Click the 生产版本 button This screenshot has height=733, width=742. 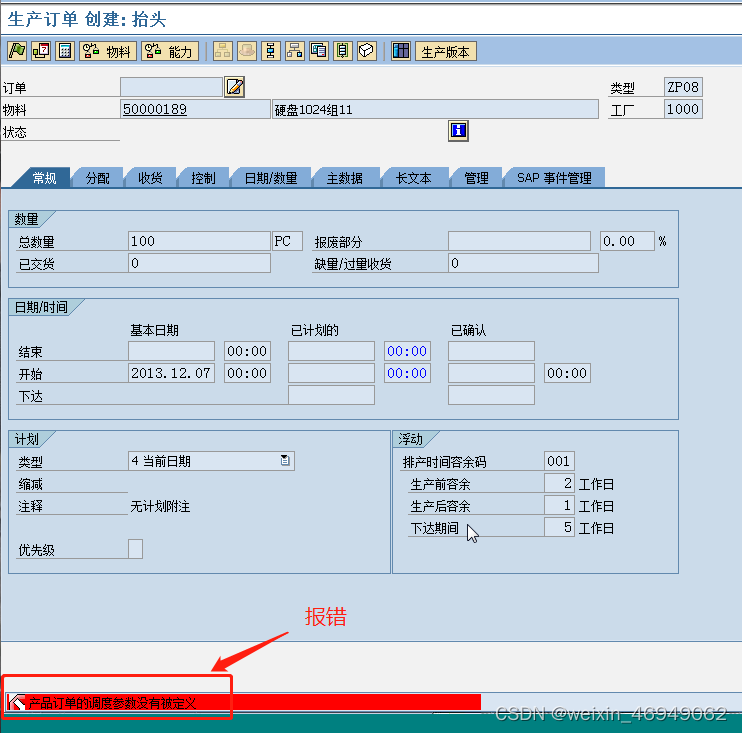pyautogui.click(x=446, y=51)
